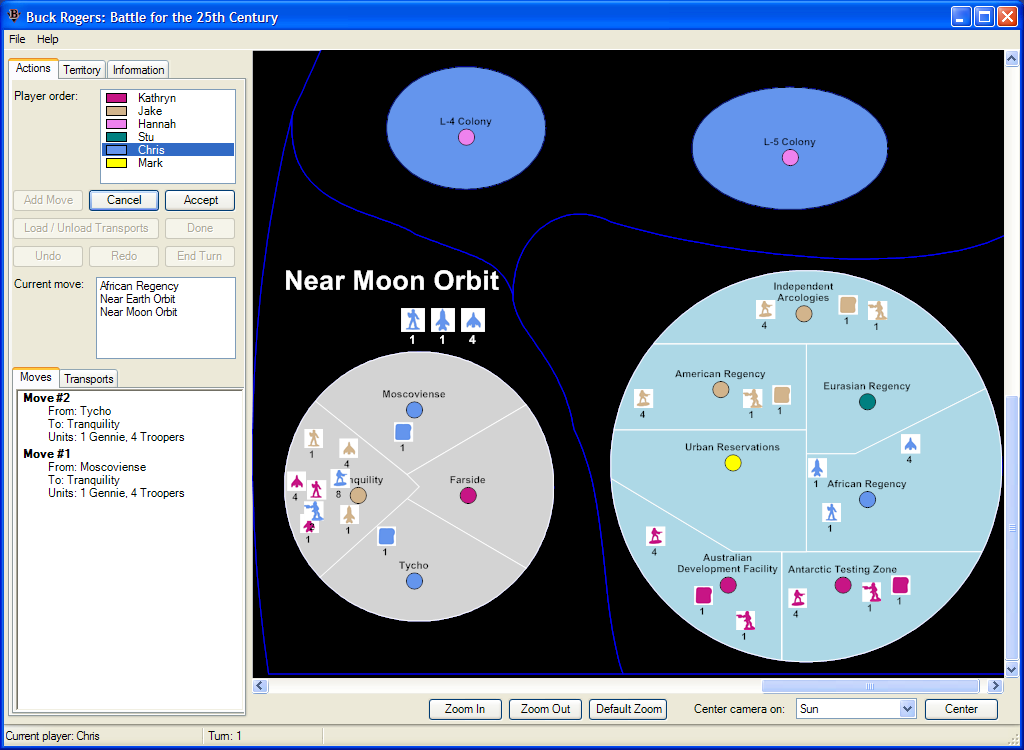Screen dimensions: 1024x750
Task: Select Mark in player order list
Action: (x=168, y=163)
